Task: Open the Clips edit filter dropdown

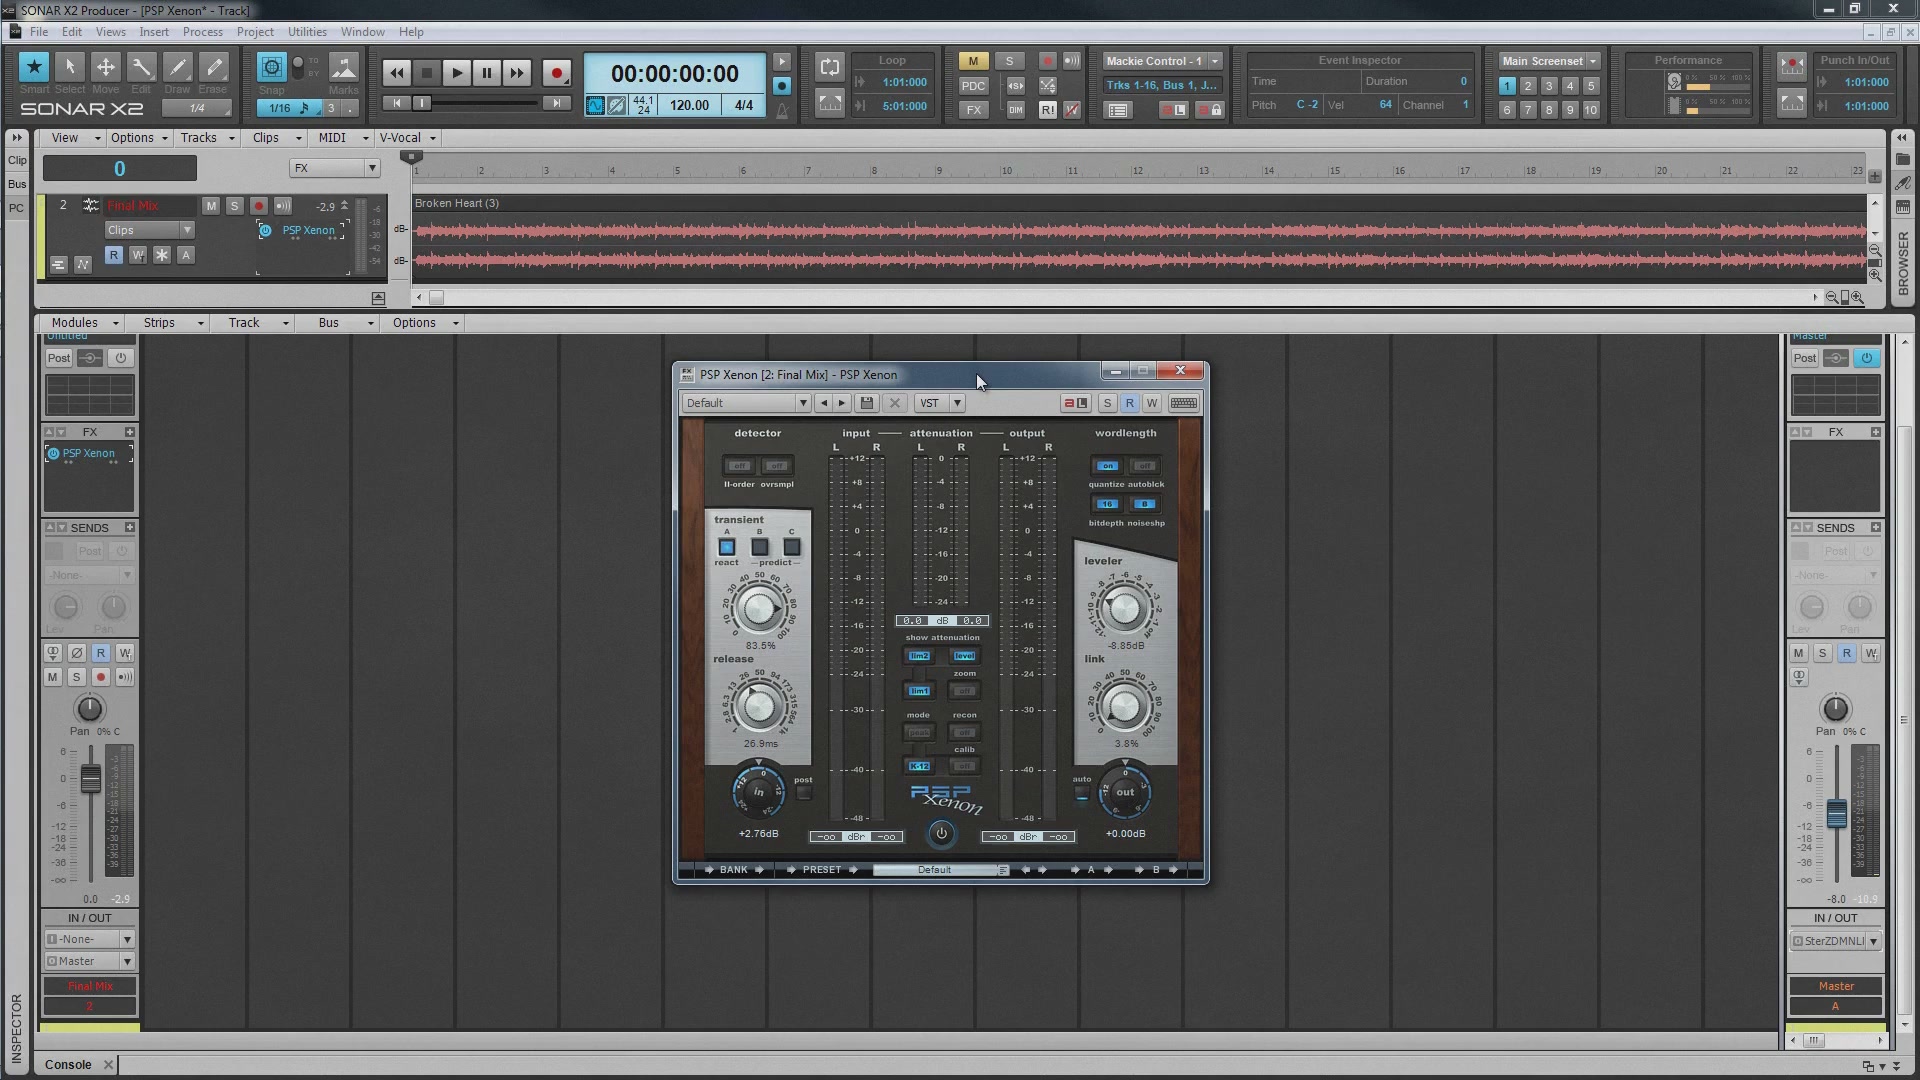Action: [150, 230]
